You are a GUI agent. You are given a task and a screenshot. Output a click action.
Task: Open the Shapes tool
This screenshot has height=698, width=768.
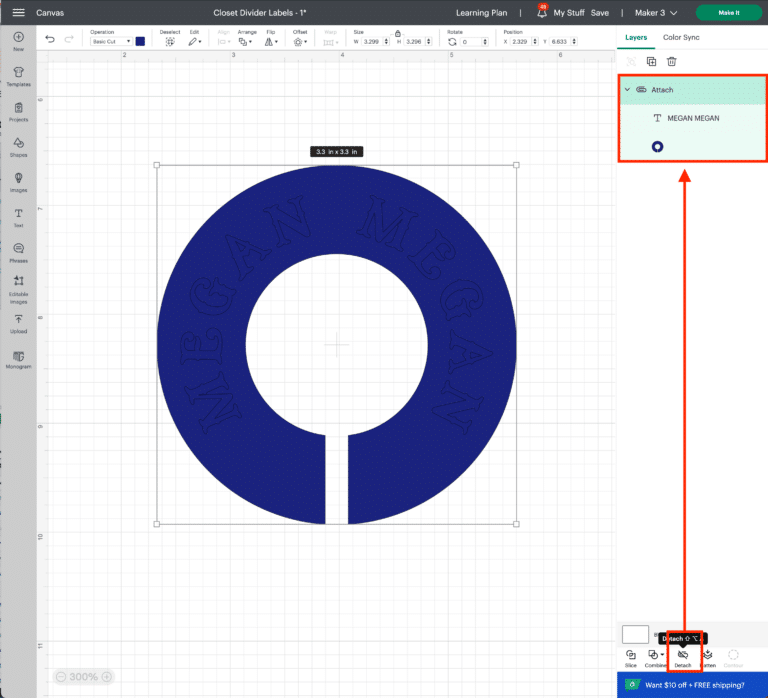[x=18, y=146]
